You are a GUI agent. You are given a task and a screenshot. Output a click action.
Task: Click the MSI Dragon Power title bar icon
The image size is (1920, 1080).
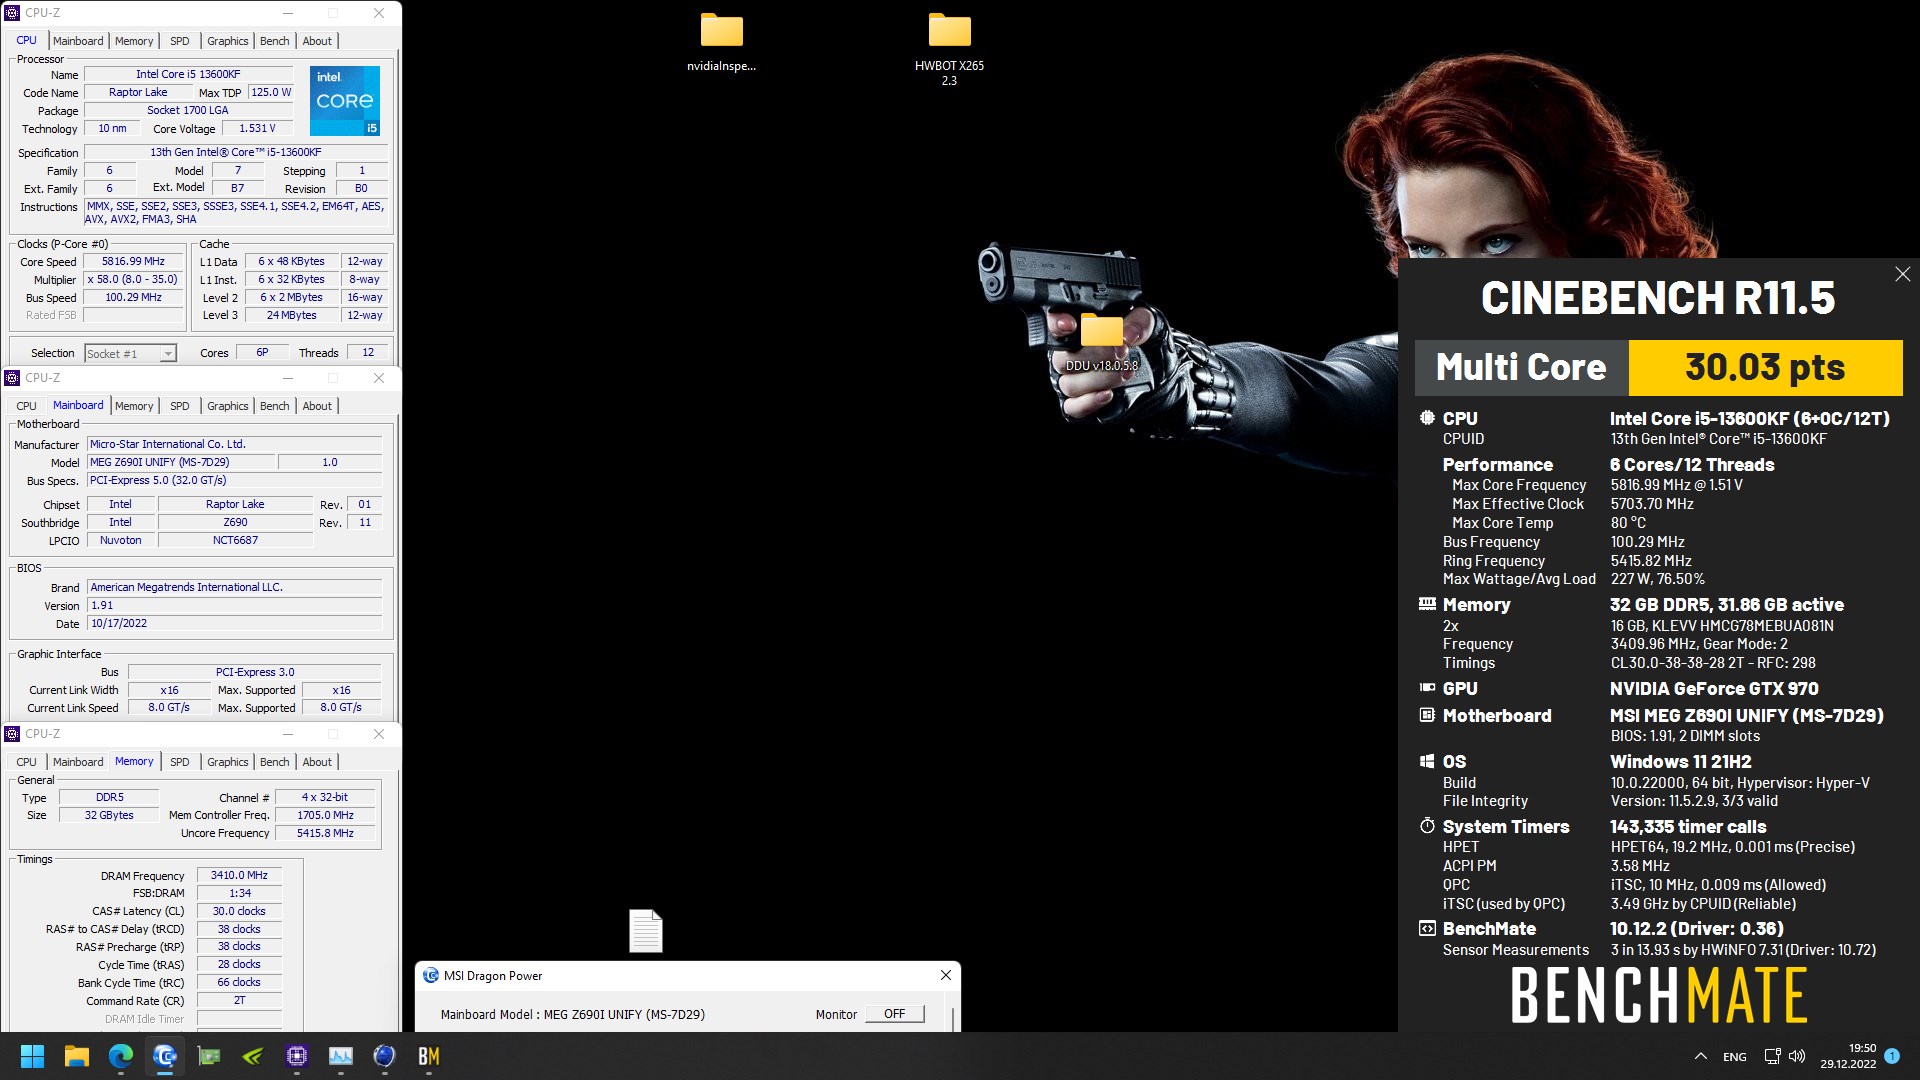click(x=430, y=976)
